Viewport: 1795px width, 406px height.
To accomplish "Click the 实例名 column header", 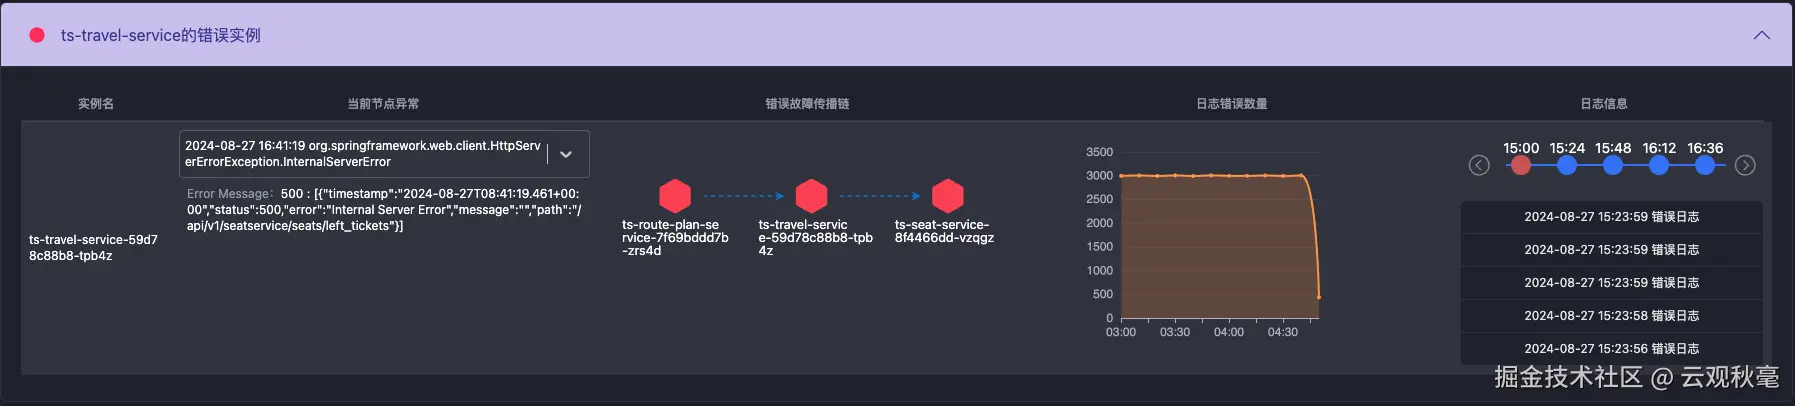I will (x=96, y=104).
